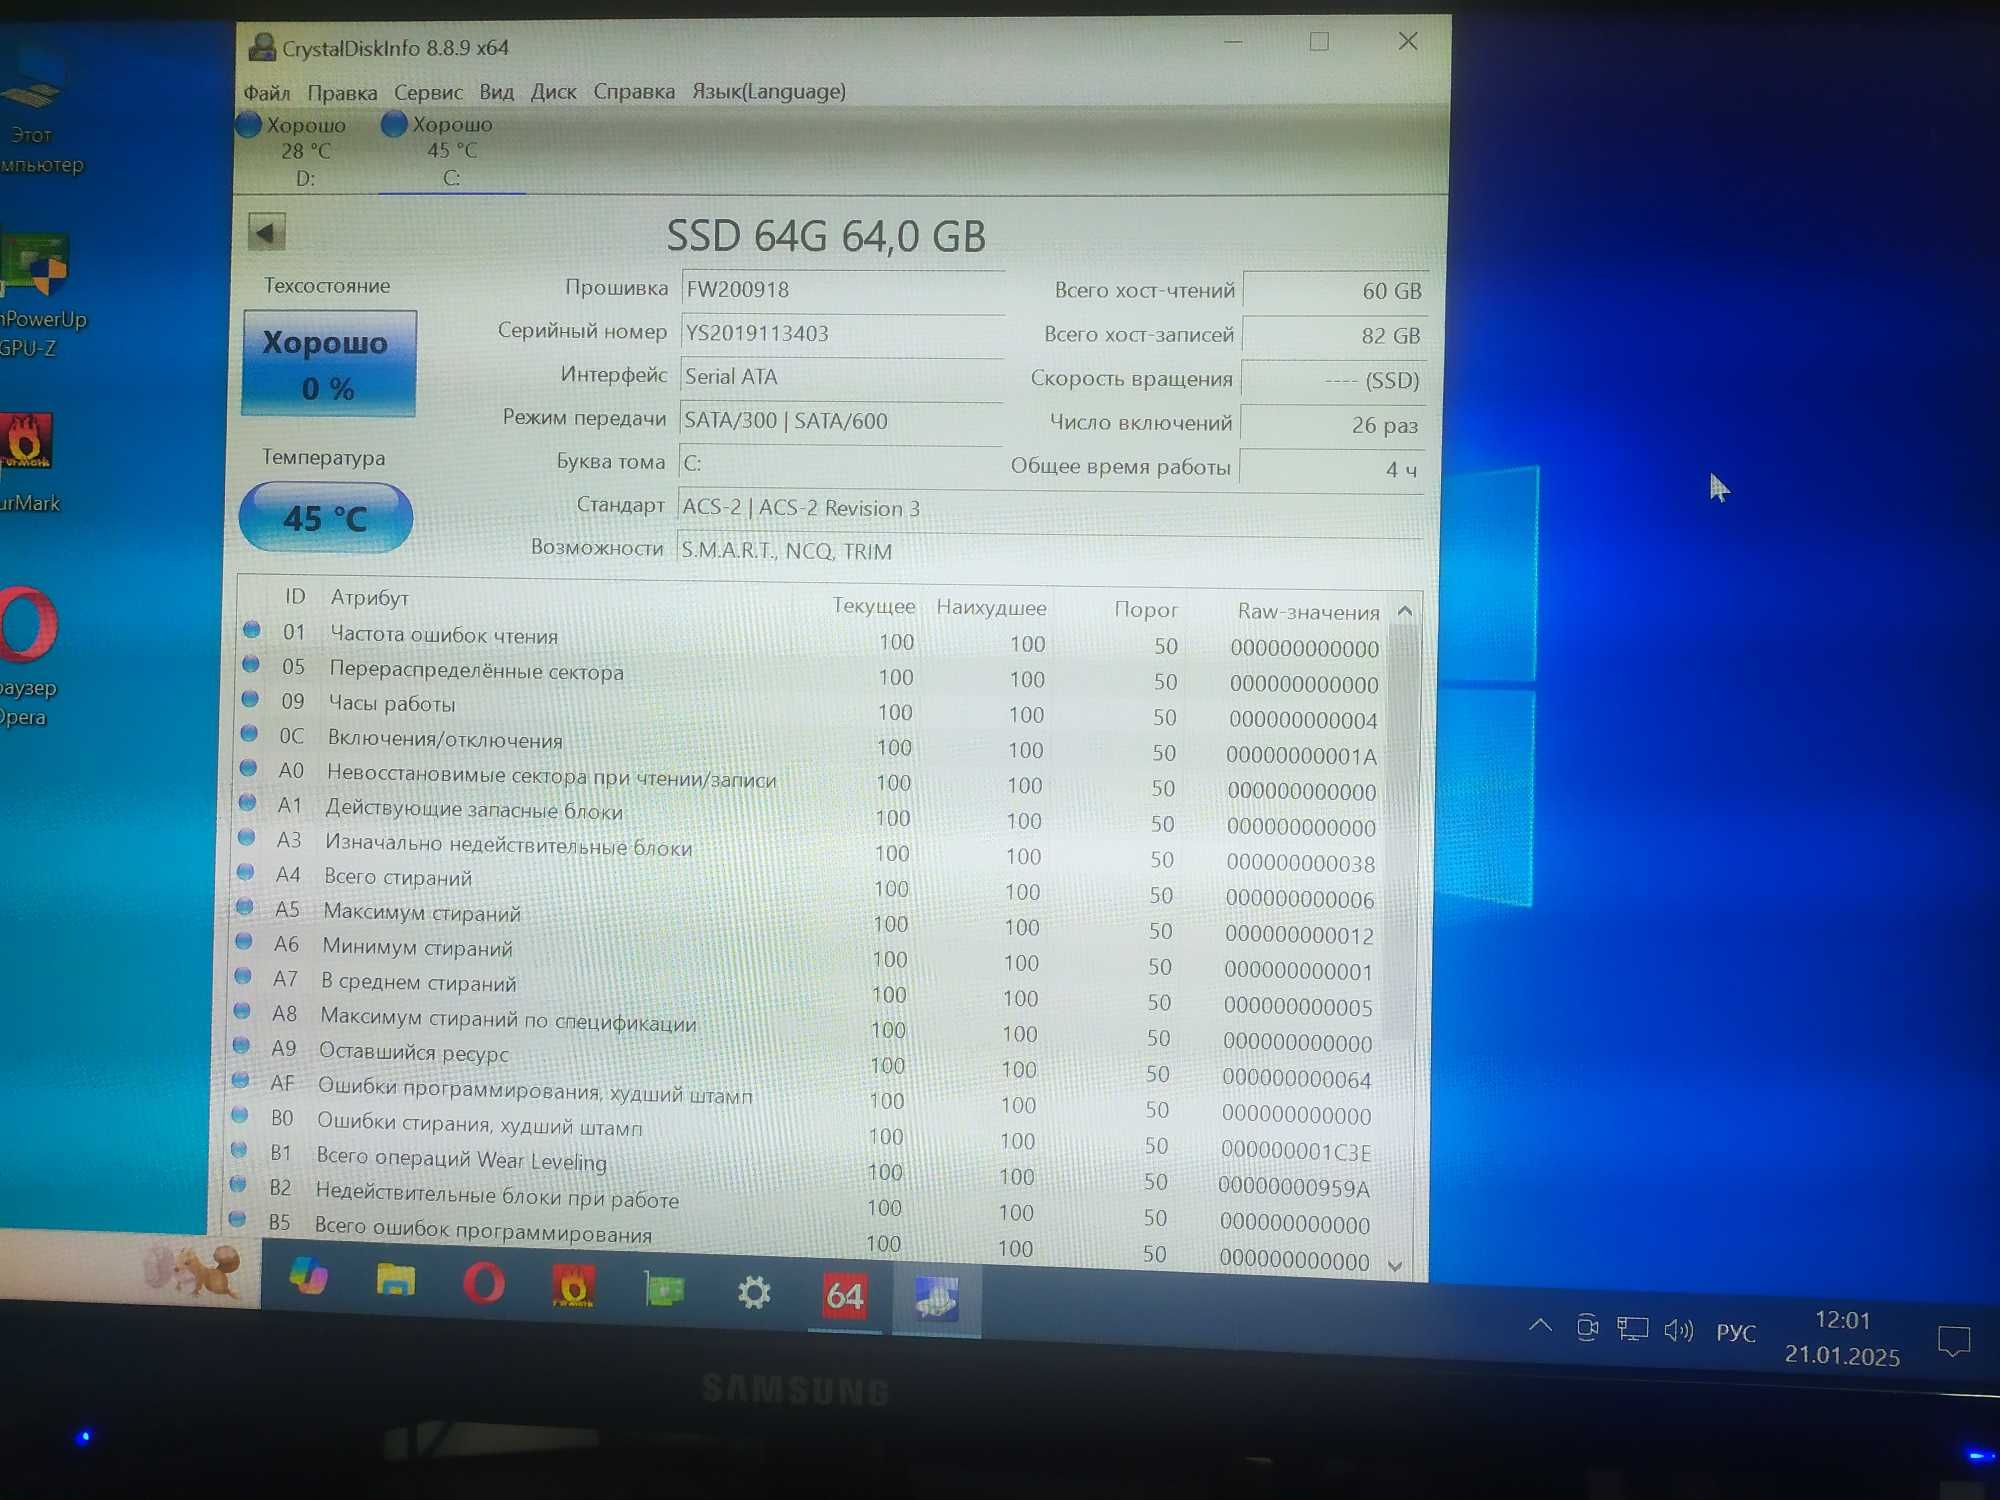Open the Правка menu
The height and width of the screenshot is (1500, 2000).
[x=342, y=93]
